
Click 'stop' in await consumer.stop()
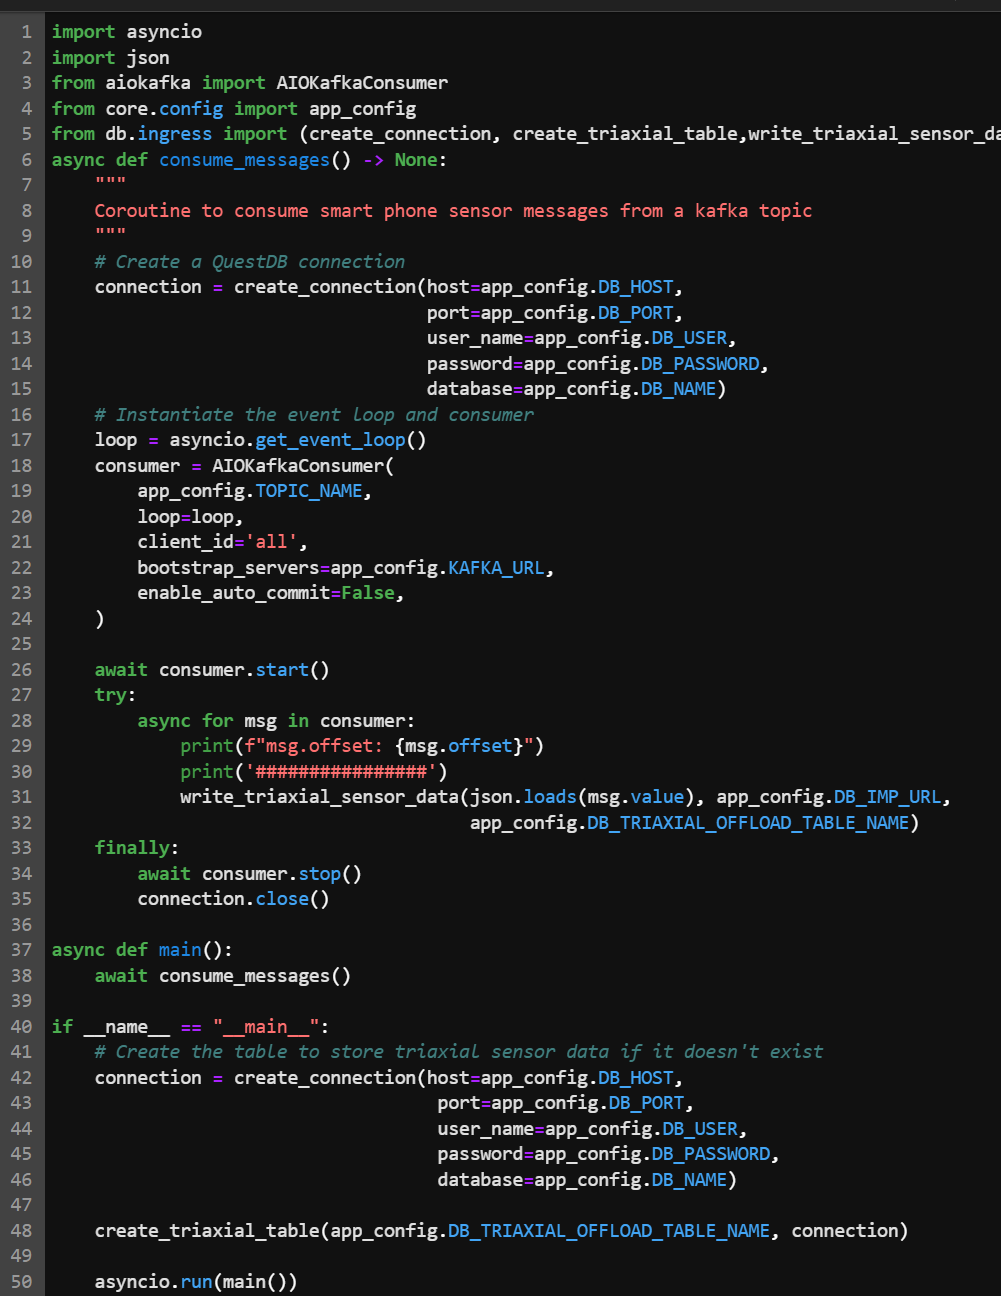point(319,874)
